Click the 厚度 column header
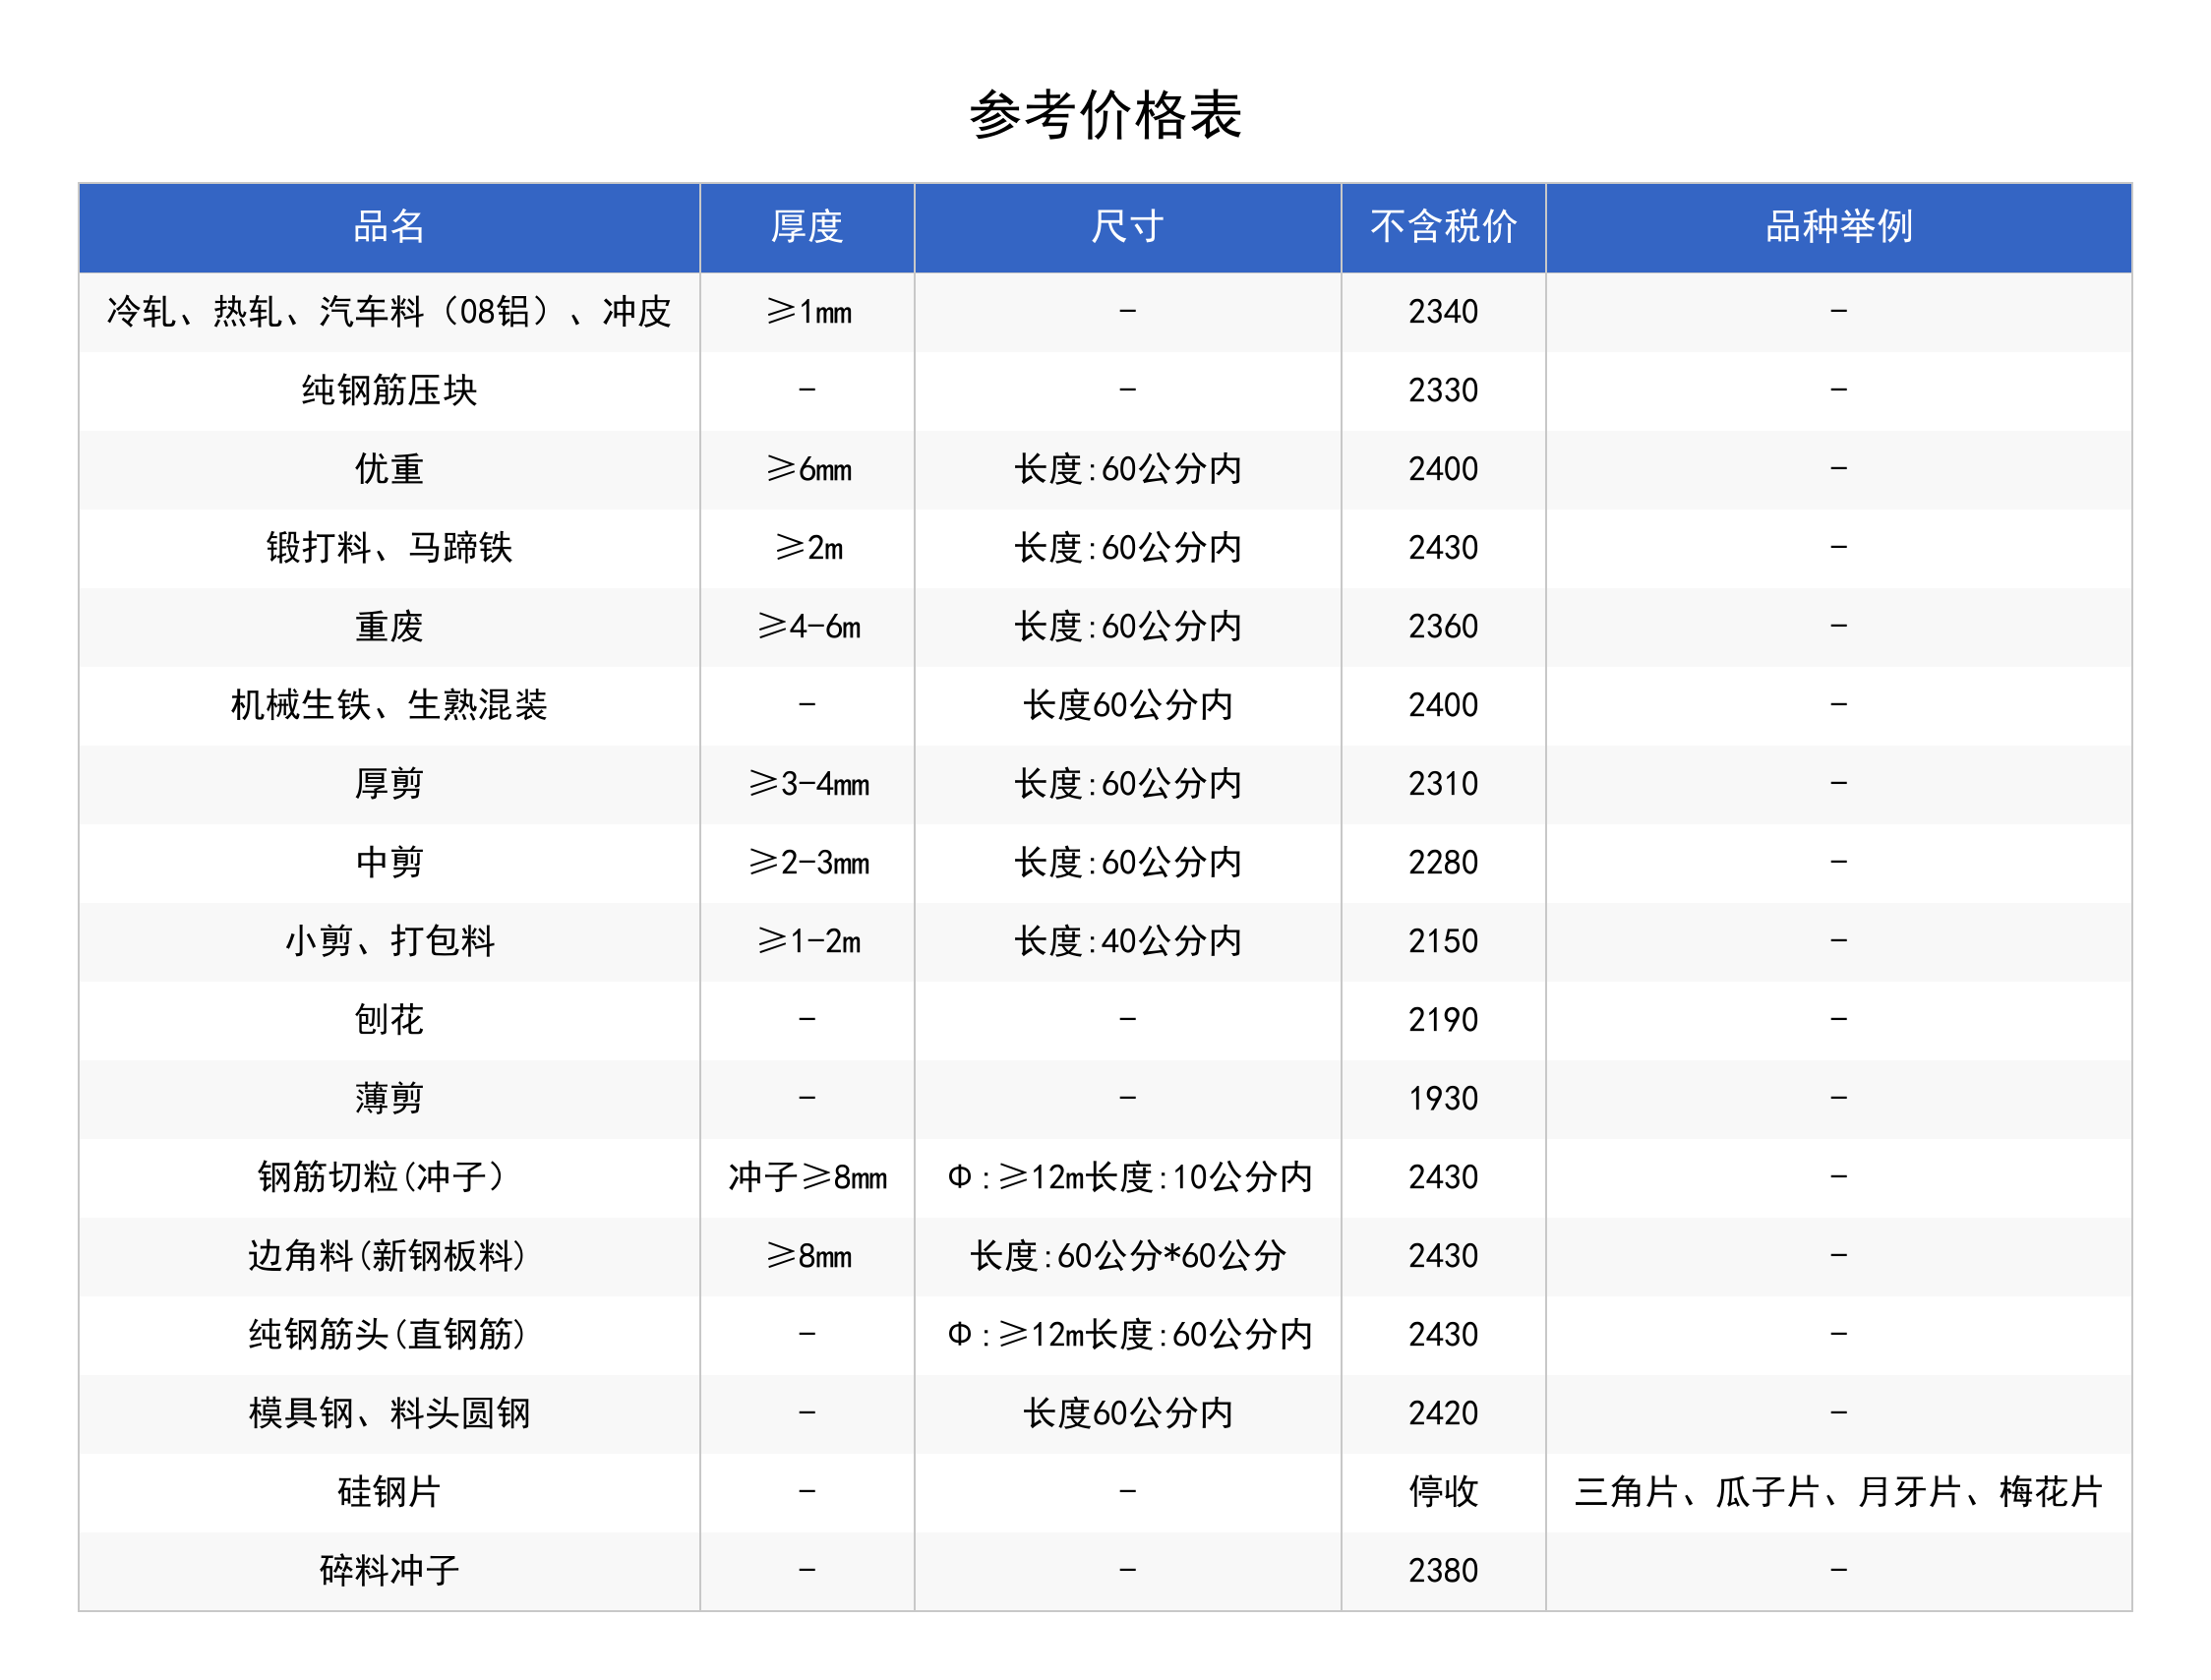The width and height of the screenshot is (2211, 1680). click(x=806, y=227)
